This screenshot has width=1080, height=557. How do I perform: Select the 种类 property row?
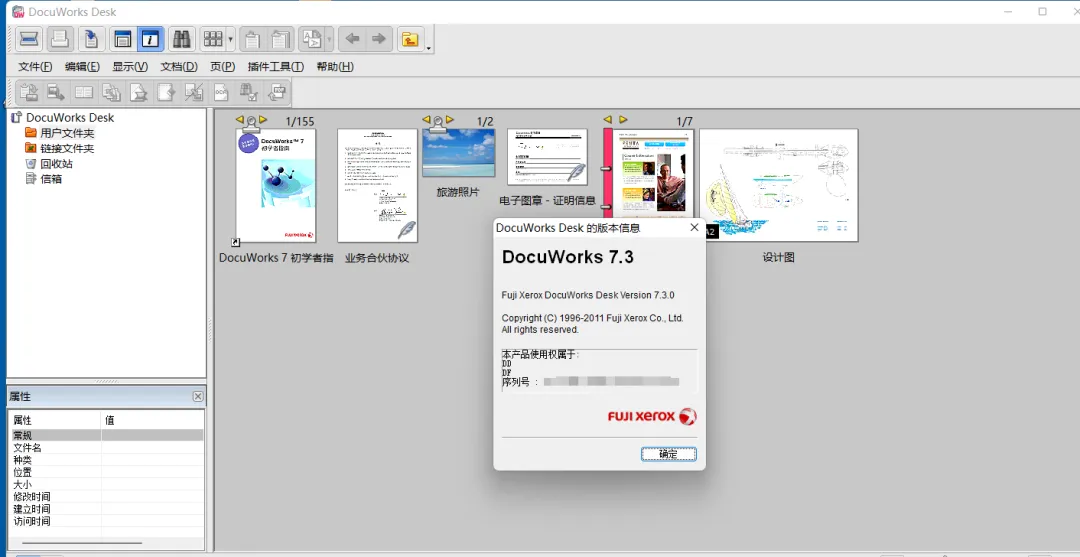pyautogui.click(x=107, y=460)
